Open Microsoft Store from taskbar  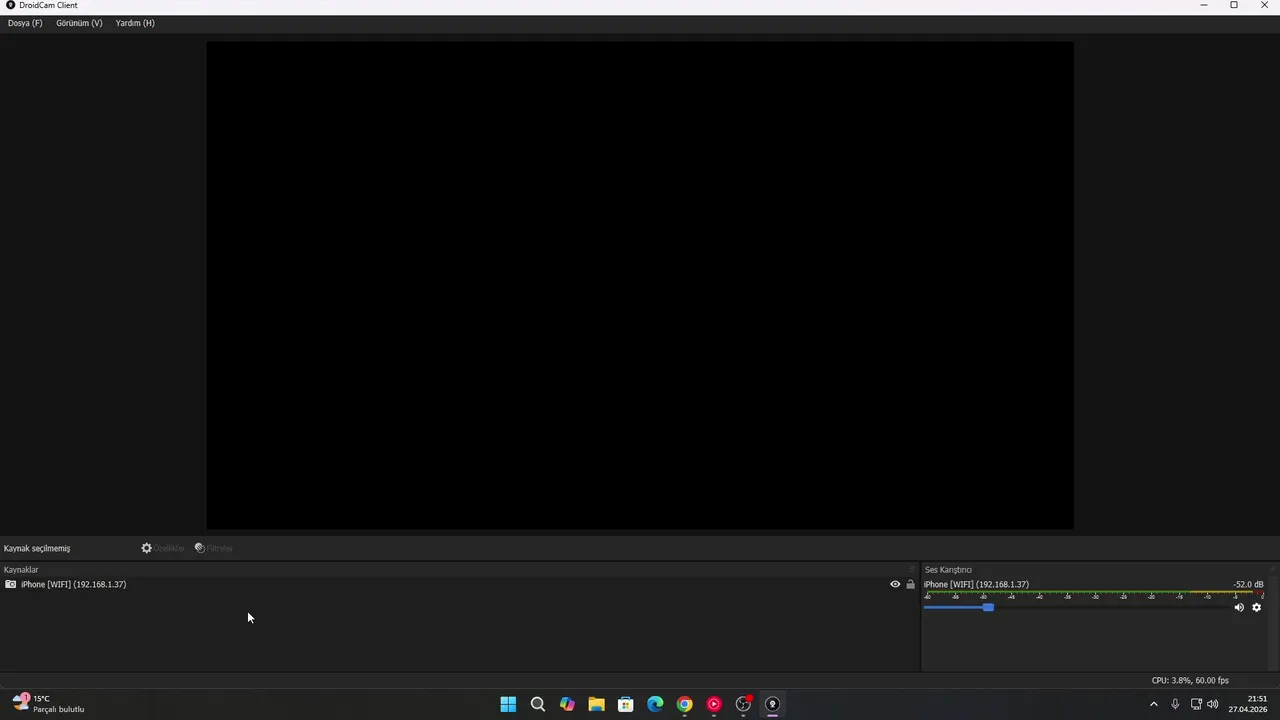point(626,704)
